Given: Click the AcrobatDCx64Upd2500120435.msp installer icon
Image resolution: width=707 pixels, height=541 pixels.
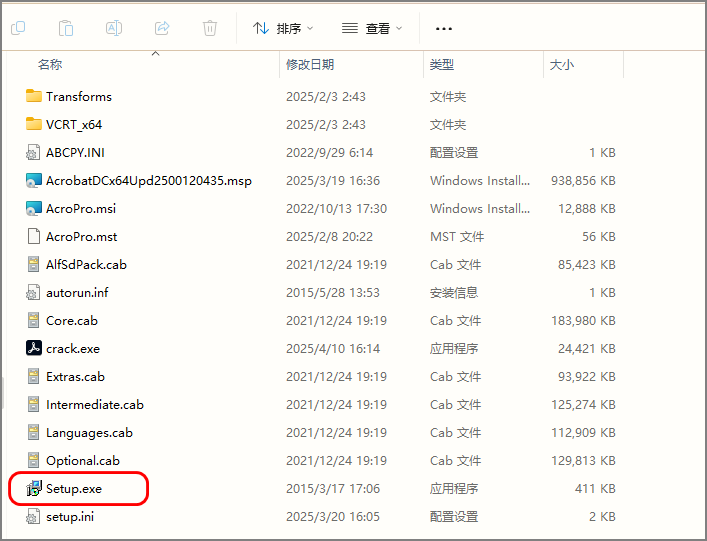Looking at the screenshot, I should [x=34, y=180].
